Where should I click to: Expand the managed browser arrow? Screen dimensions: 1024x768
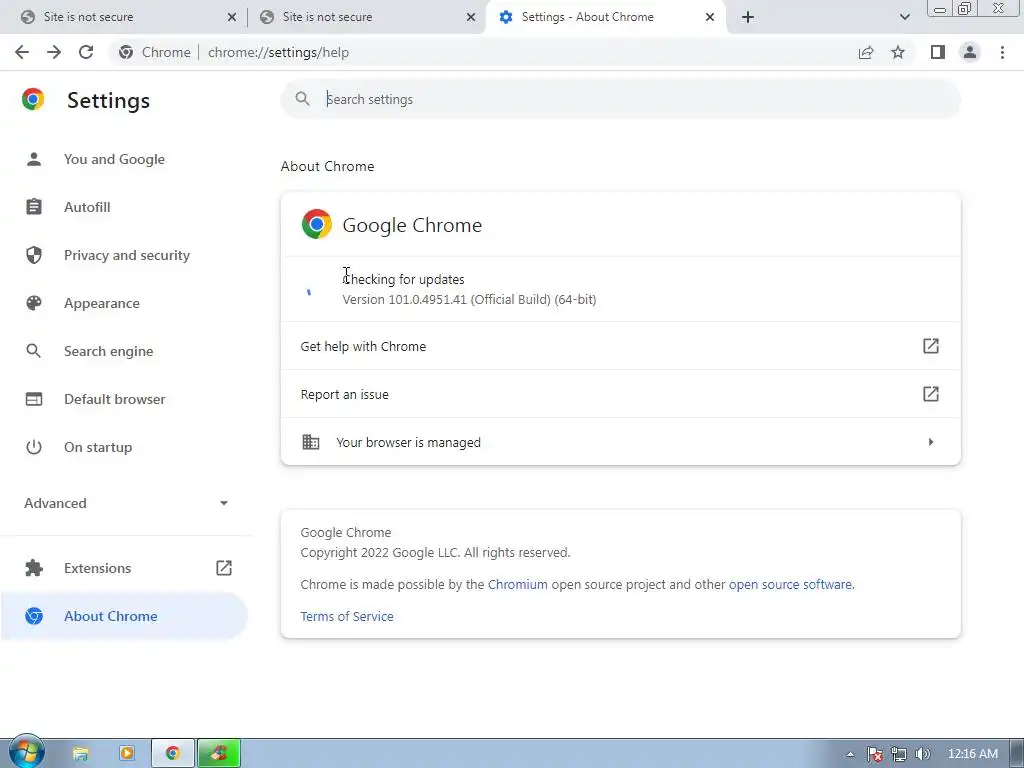tap(931, 442)
